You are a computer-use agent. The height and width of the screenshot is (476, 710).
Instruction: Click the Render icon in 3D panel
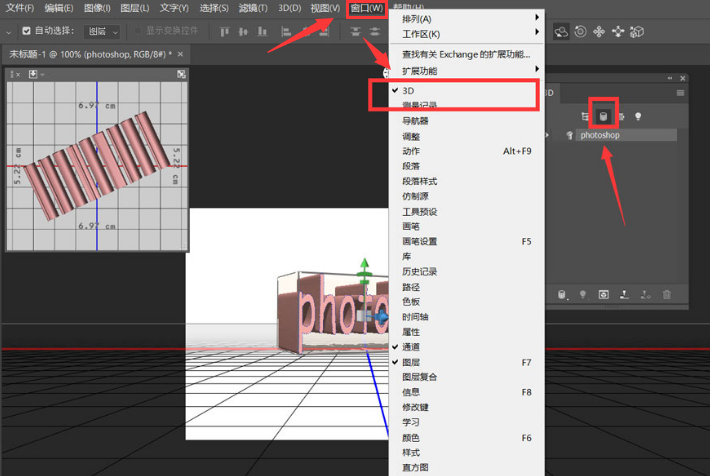604,295
